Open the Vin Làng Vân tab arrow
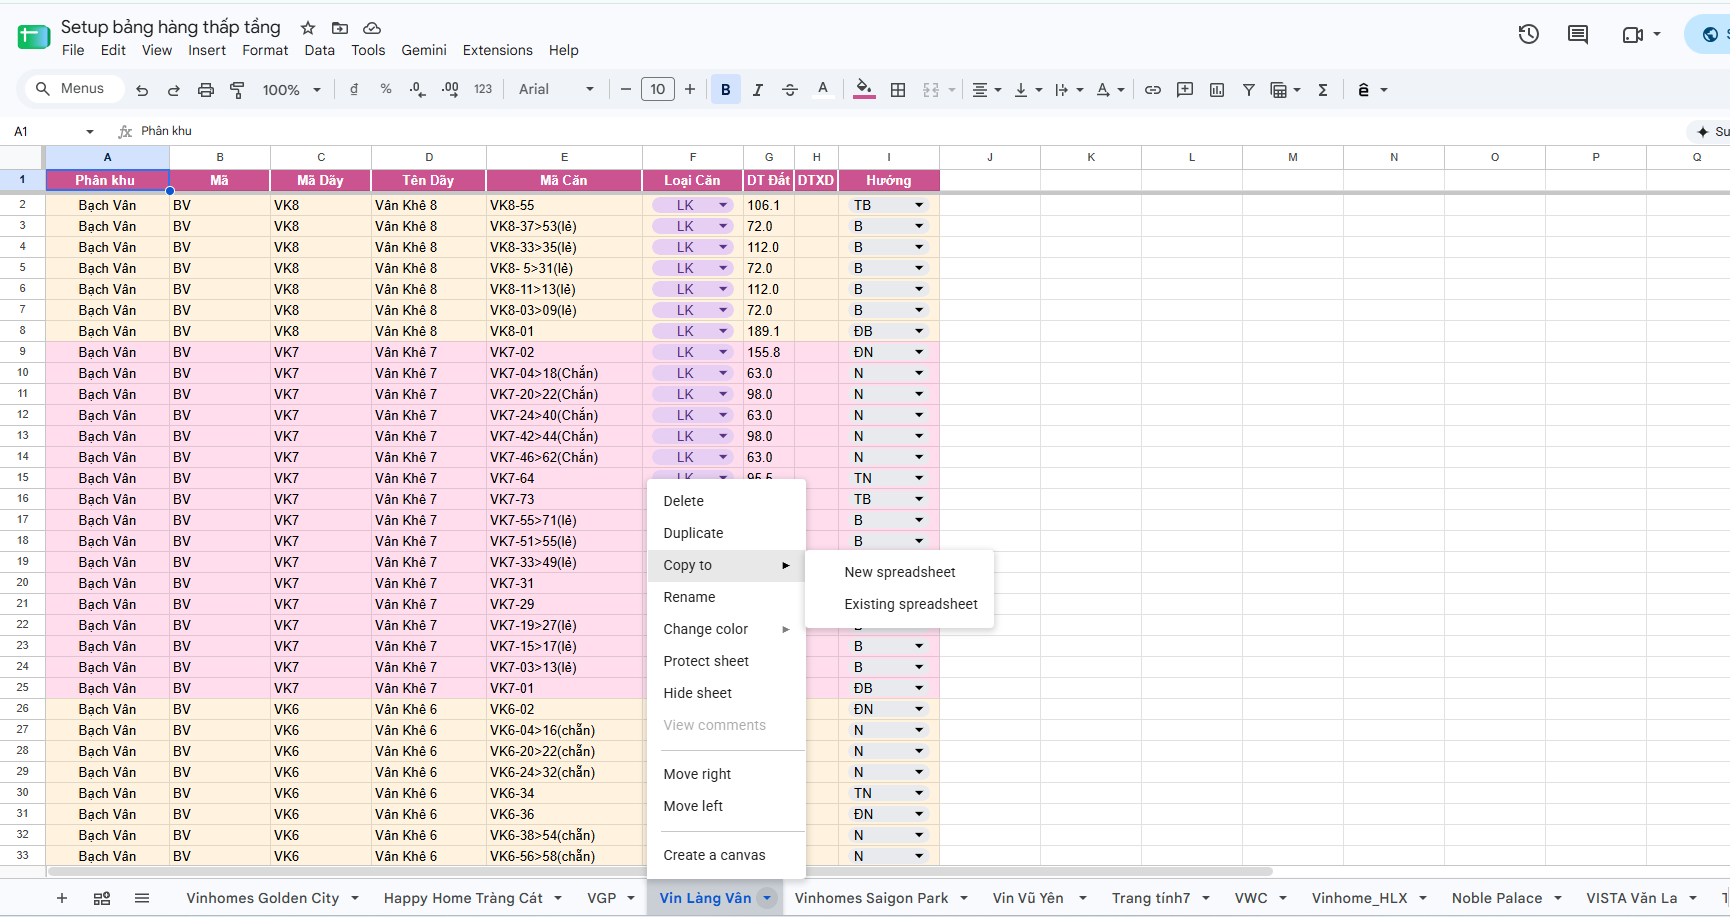This screenshot has width=1730, height=917. pyautogui.click(x=767, y=898)
